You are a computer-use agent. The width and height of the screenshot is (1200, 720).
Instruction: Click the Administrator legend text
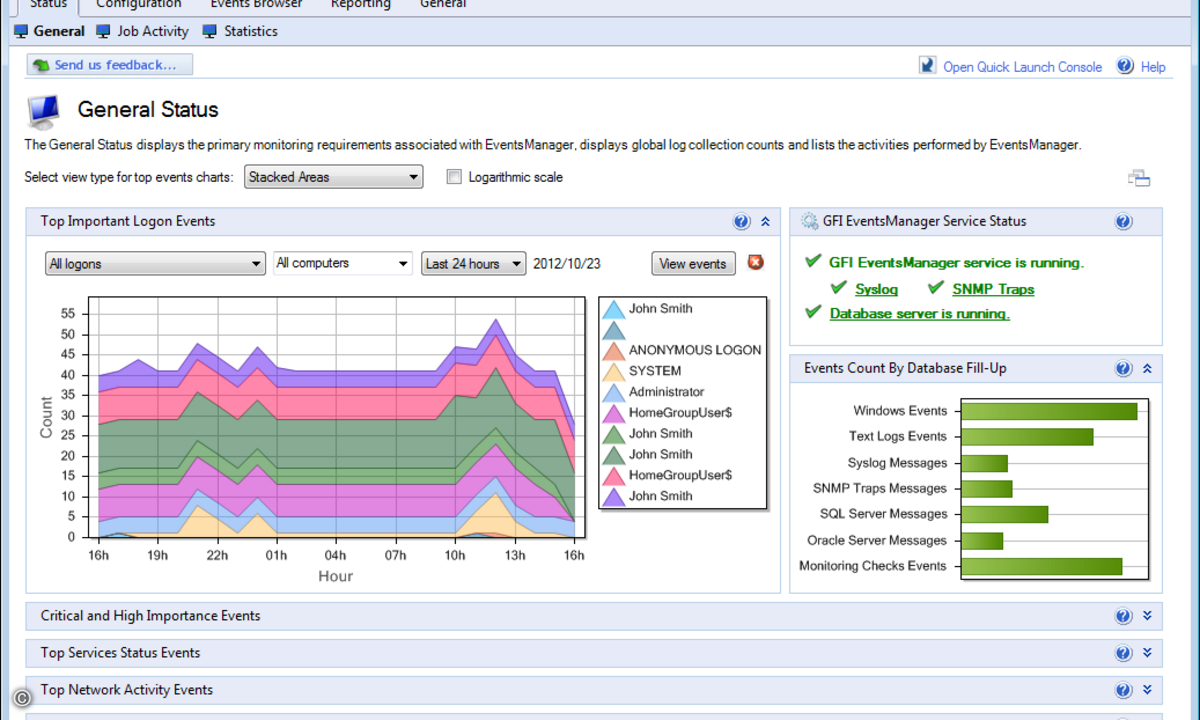point(667,392)
